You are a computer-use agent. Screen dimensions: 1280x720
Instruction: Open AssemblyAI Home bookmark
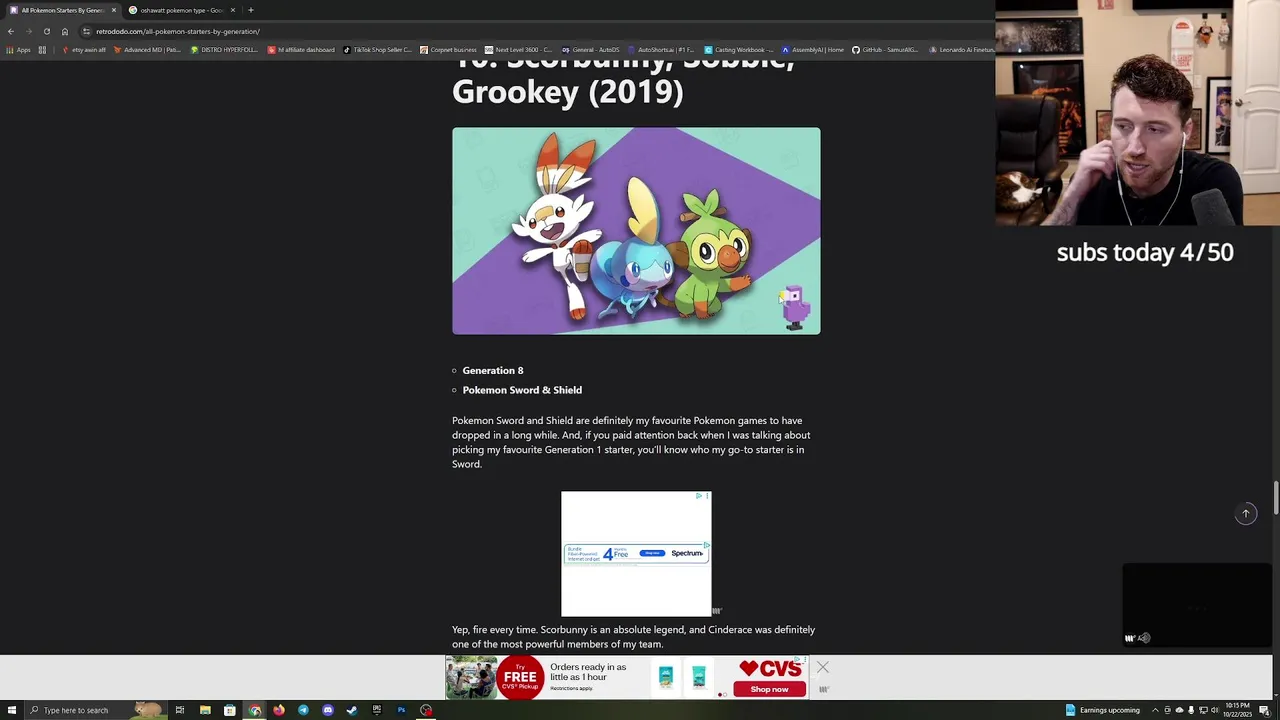(x=813, y=50)
